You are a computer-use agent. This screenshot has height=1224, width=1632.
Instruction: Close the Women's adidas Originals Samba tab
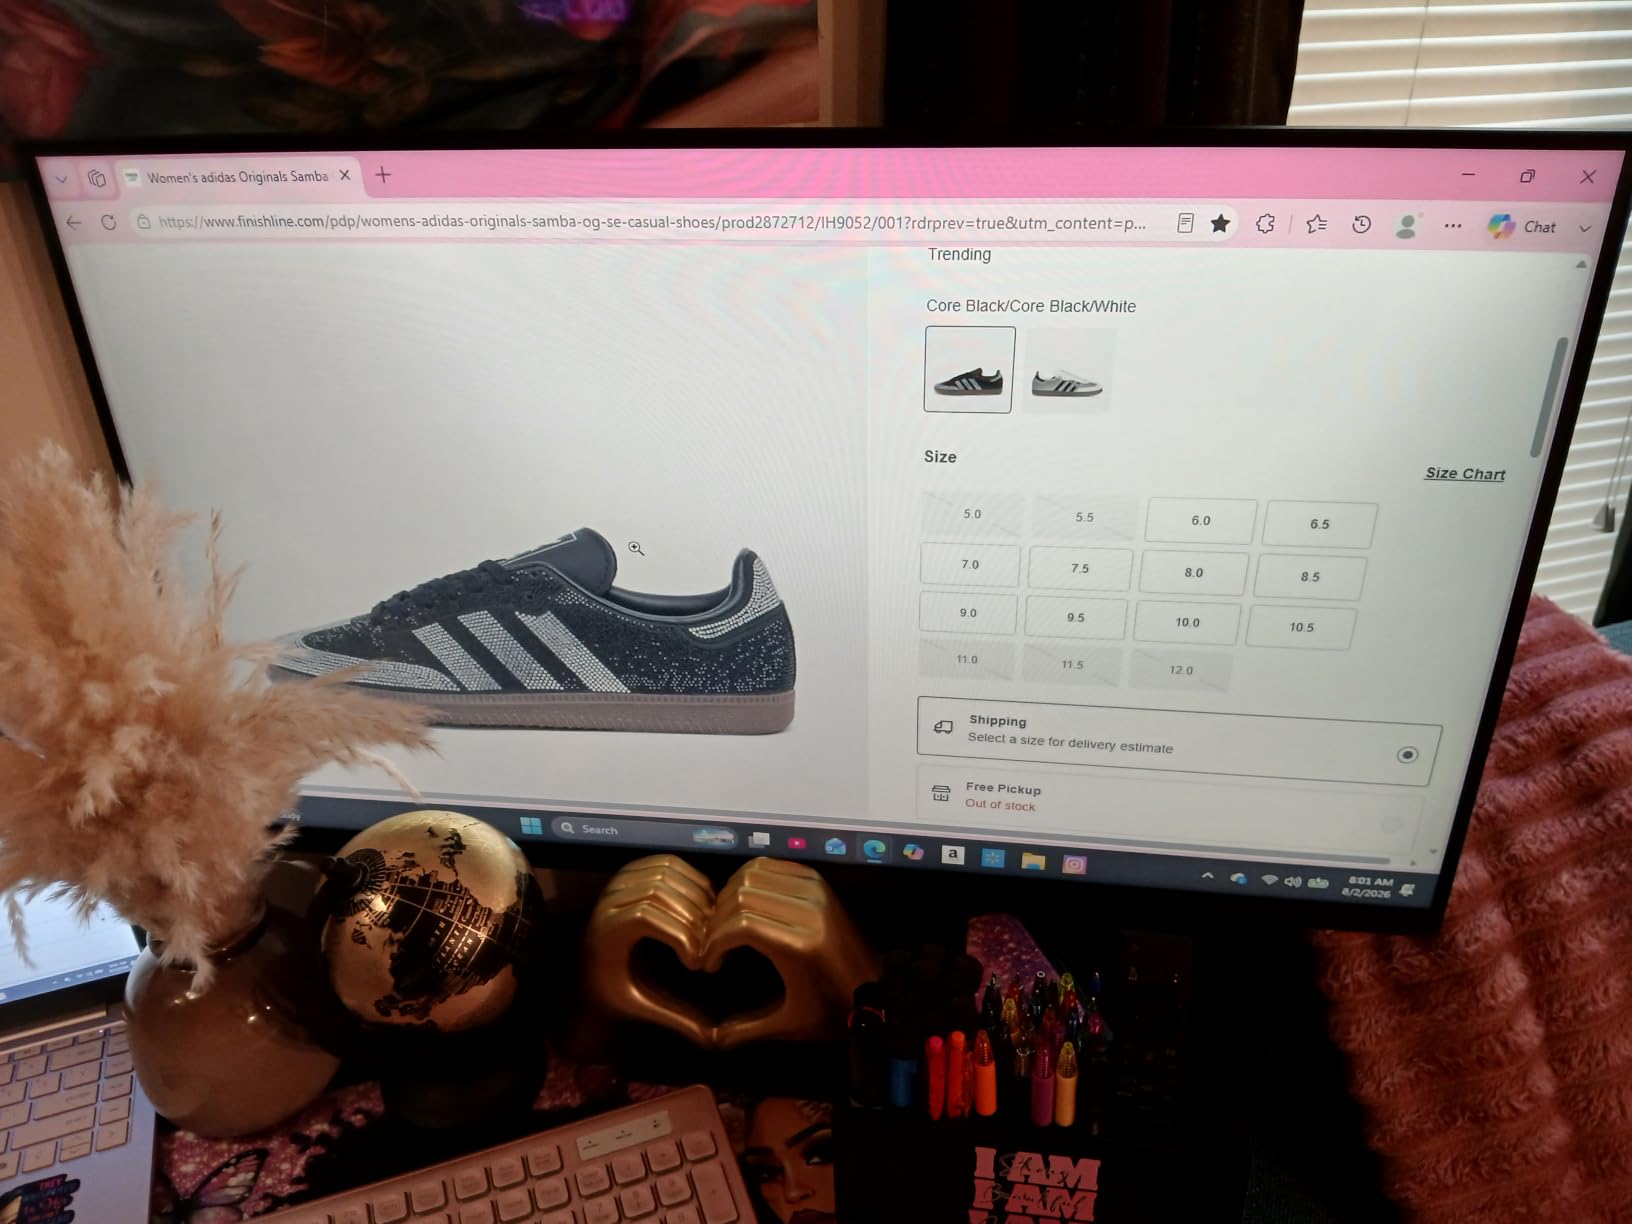point(345,176)
